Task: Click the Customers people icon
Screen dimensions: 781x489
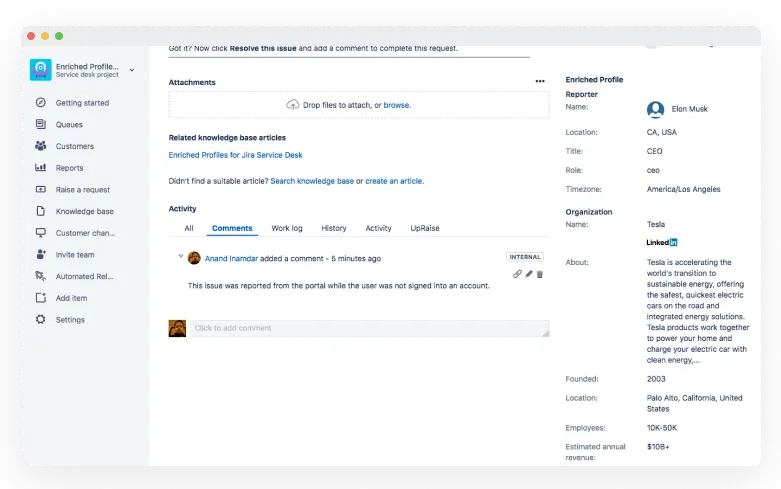Action: coord(40,146)
